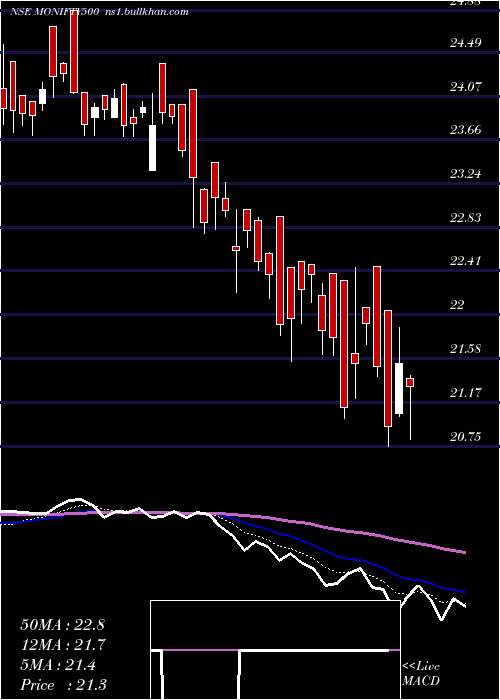Click the final small red candlestick
500x700 pixels.
[x=410, y=382]
